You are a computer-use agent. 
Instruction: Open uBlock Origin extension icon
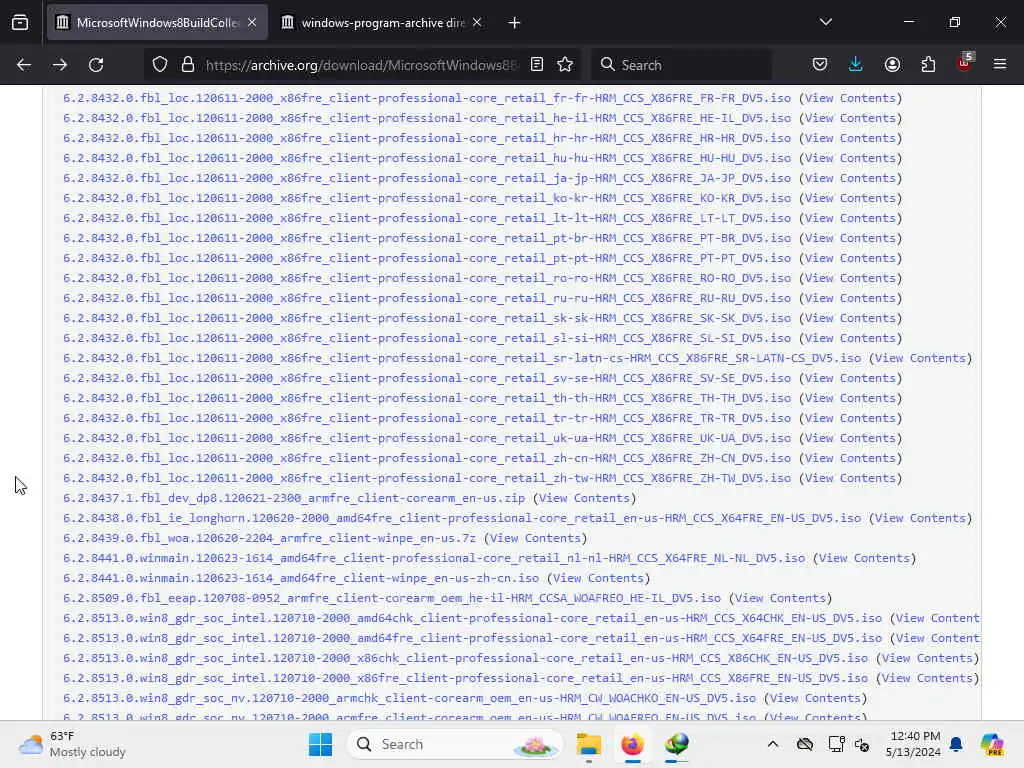(x=965, y=63)
